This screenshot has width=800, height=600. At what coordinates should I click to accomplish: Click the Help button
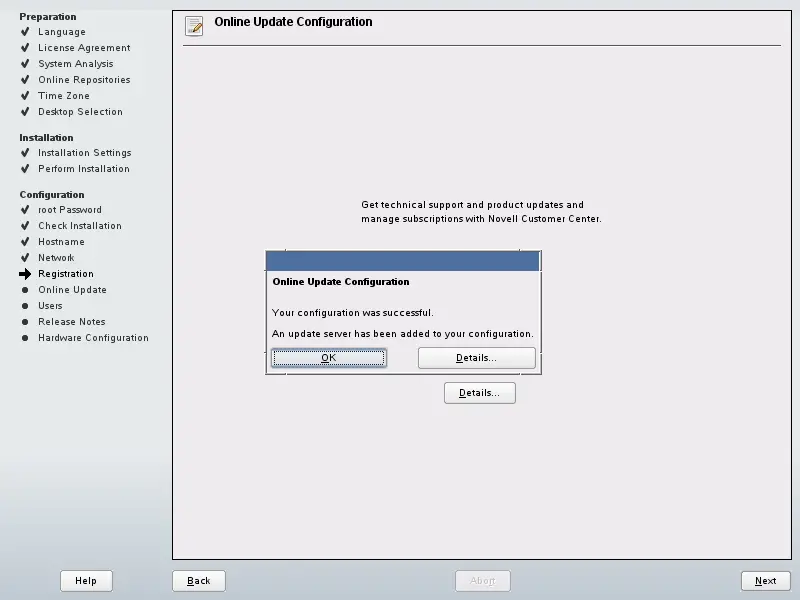point(86,581)
